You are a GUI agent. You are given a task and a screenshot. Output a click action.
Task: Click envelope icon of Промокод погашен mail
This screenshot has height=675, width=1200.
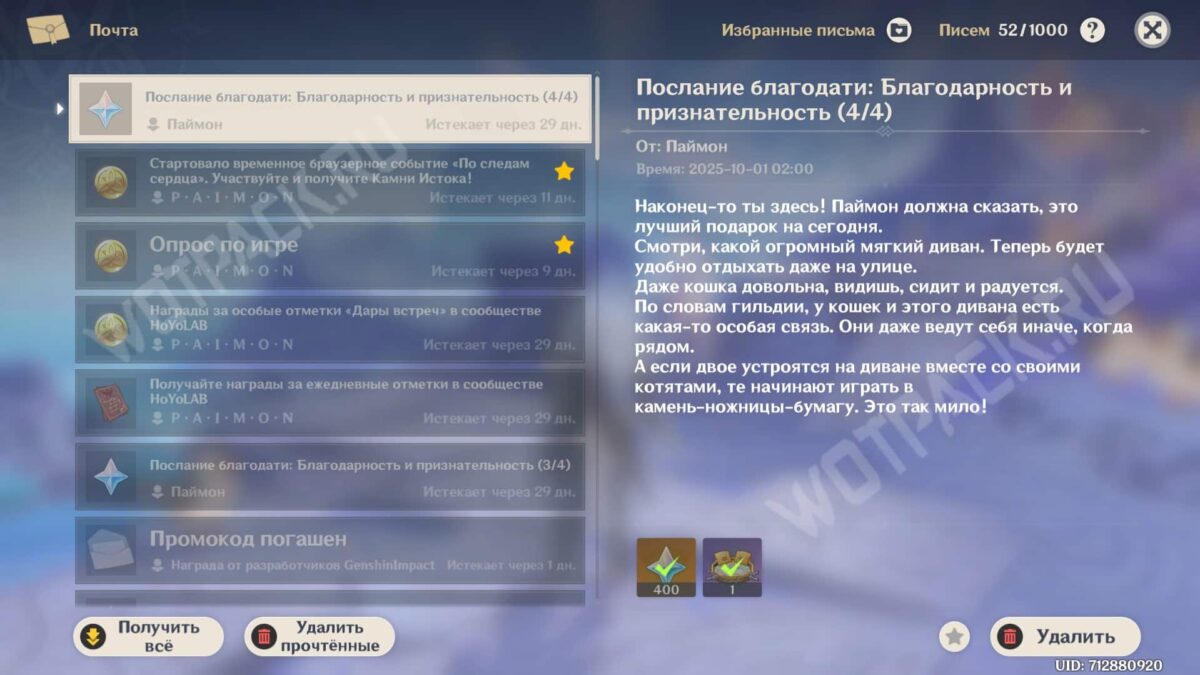[110, 550]
